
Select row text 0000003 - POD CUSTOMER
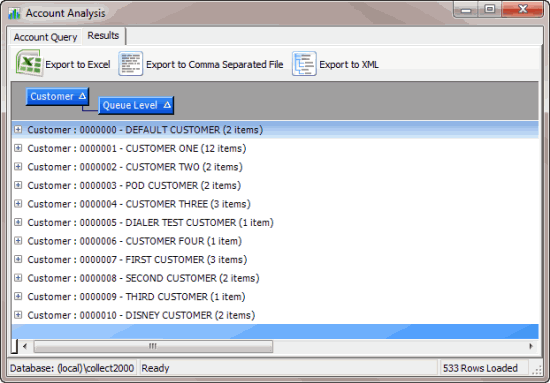[139, 186]
